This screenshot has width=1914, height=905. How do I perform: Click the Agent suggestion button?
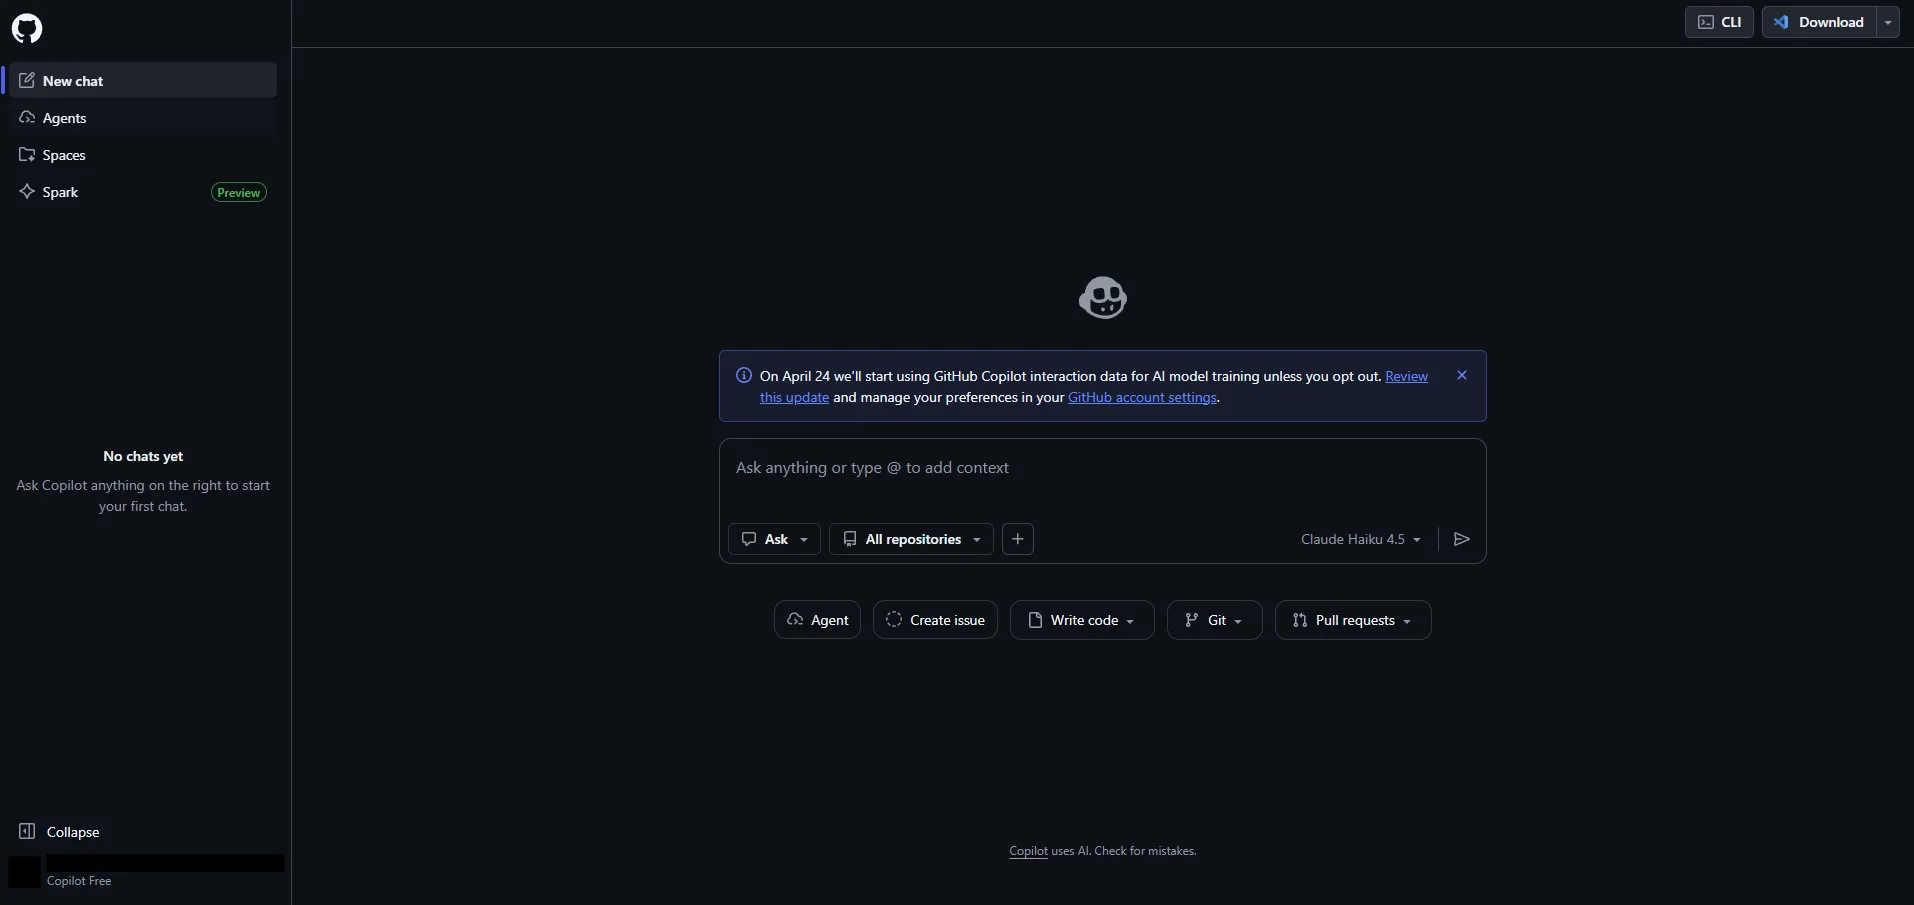(817, 620)
